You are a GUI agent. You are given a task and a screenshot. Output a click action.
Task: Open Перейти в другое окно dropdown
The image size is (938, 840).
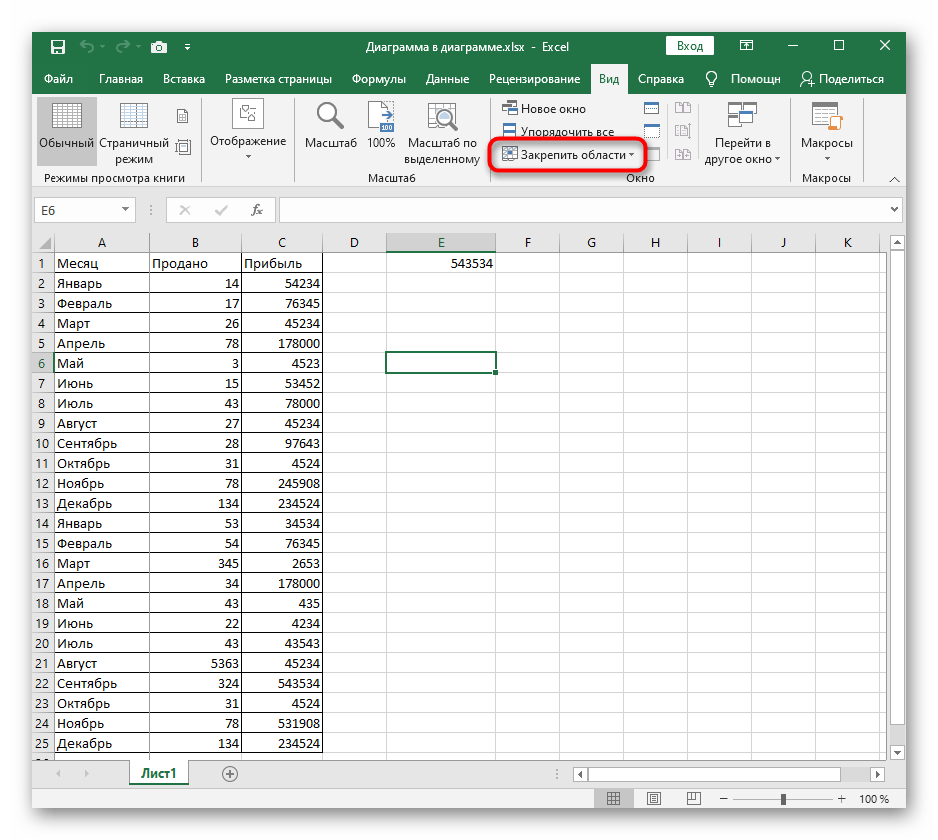click(742, 133)
